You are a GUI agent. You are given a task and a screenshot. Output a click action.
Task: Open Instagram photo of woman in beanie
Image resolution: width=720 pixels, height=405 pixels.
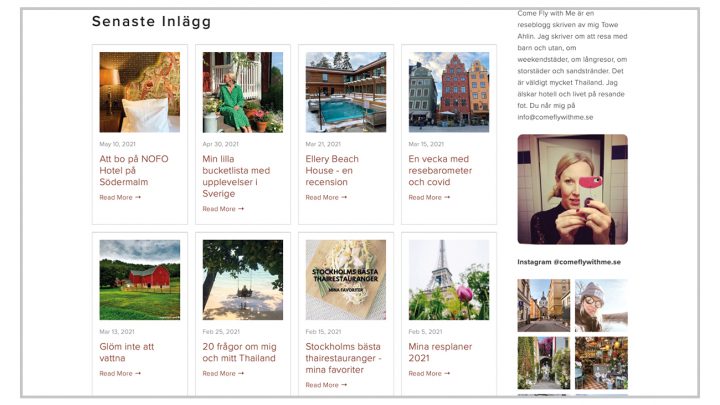tap(601, 305)
